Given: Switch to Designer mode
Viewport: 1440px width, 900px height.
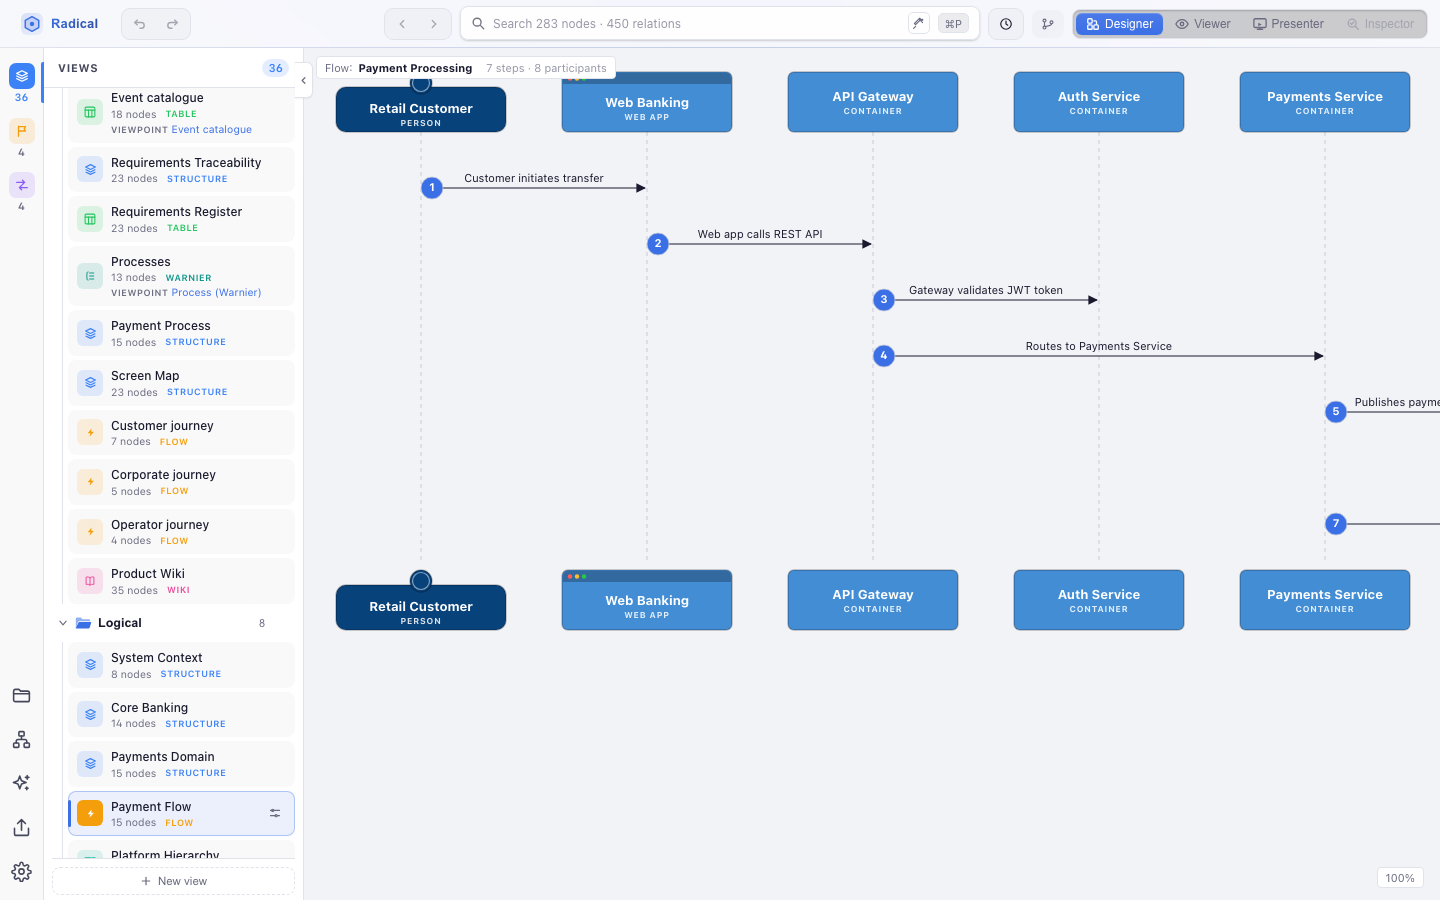Looking at the screenshot, I should [1119, 24].
